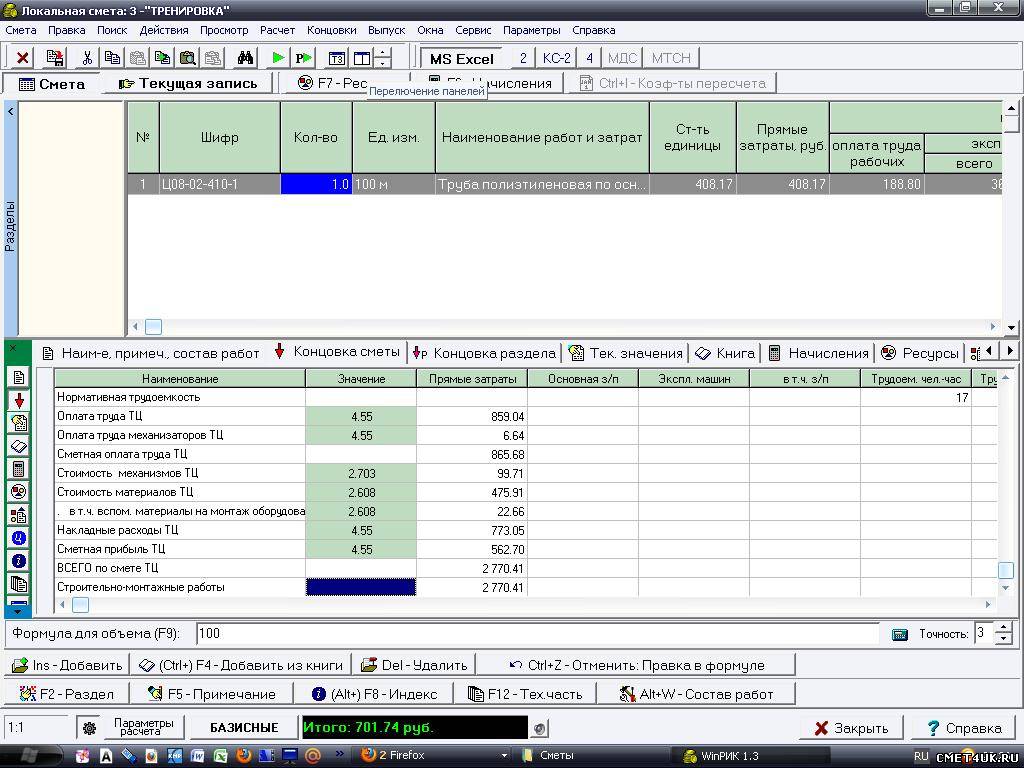Screen dimensions: 1024x768
Task: Click the blue info icon in sidebar
Action: (x=18, y=561)
